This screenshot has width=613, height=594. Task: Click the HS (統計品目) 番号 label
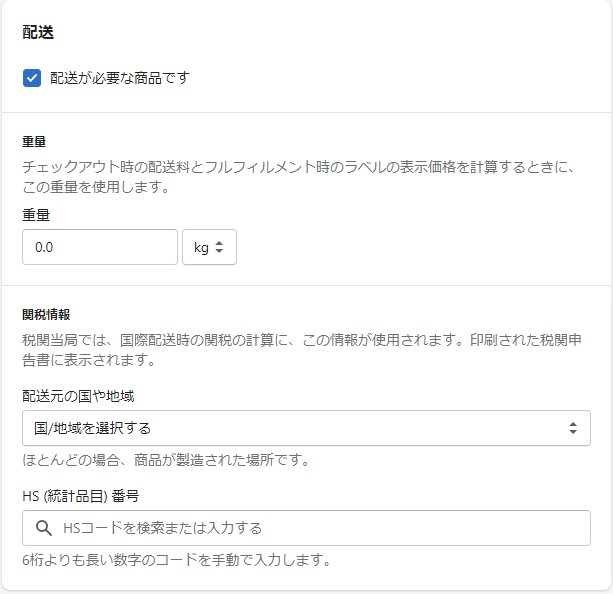[79, 495]
